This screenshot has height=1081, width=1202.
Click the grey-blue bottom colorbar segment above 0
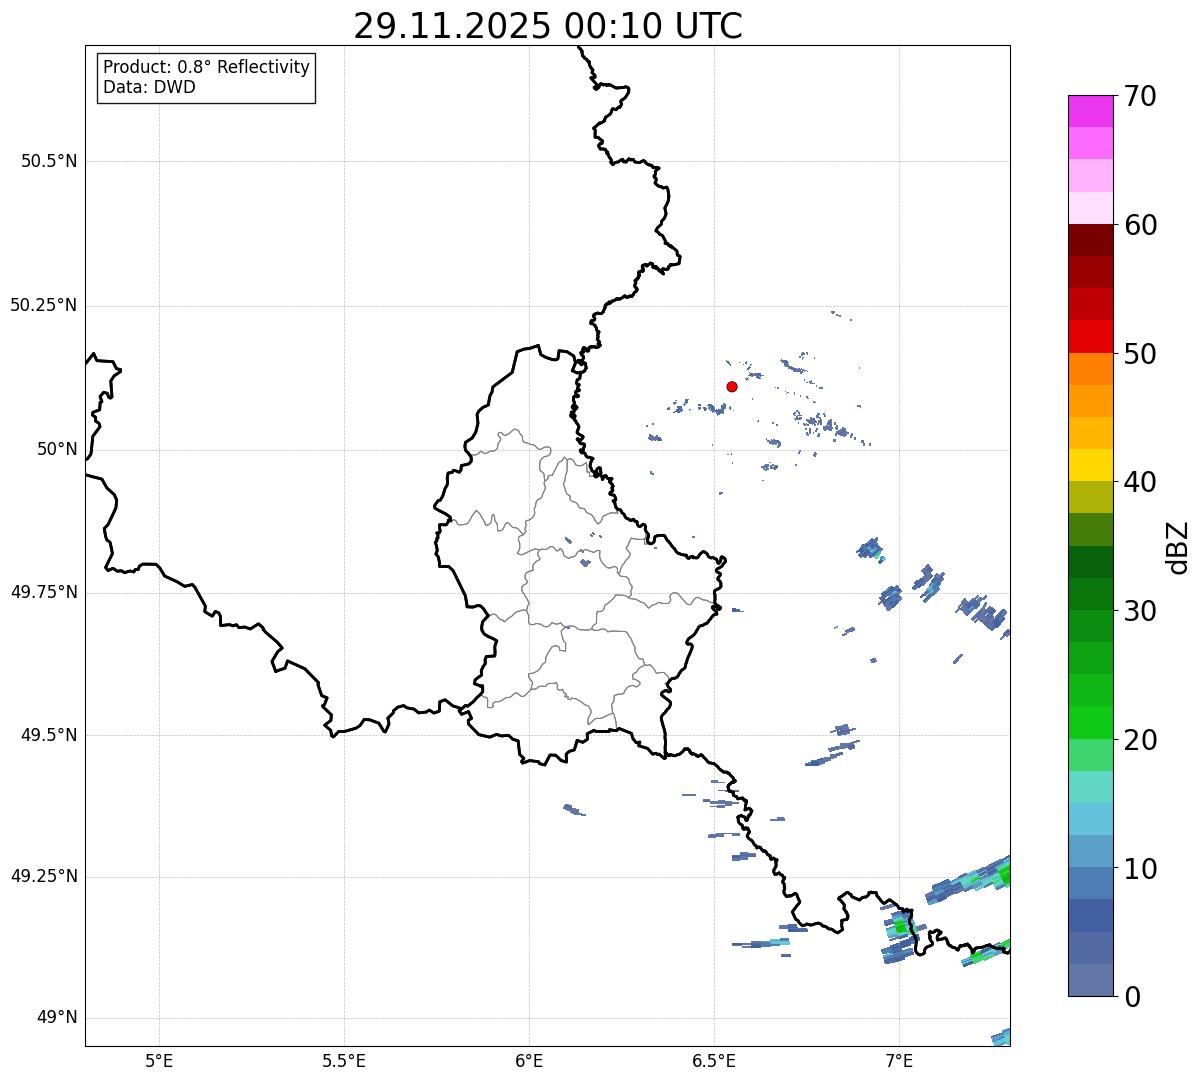[1090, 980]
